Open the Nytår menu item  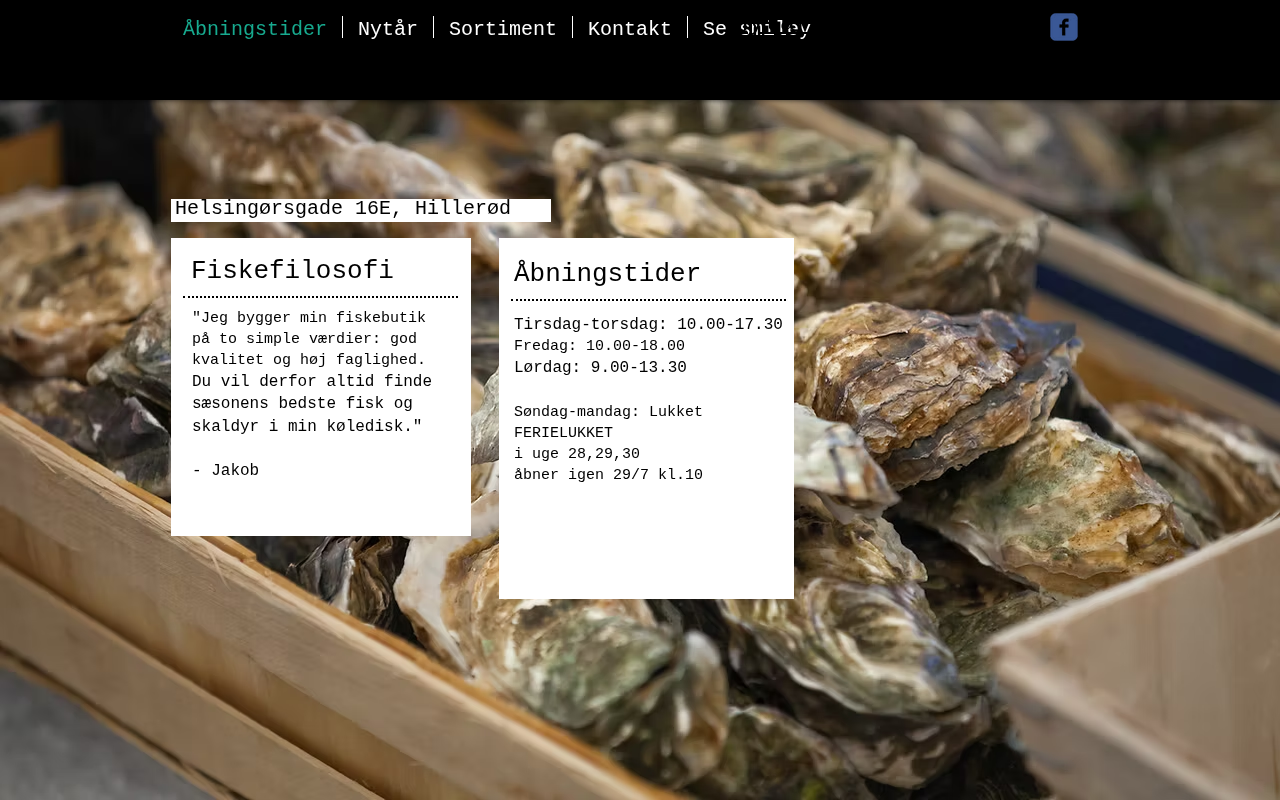tap(388, 29)
